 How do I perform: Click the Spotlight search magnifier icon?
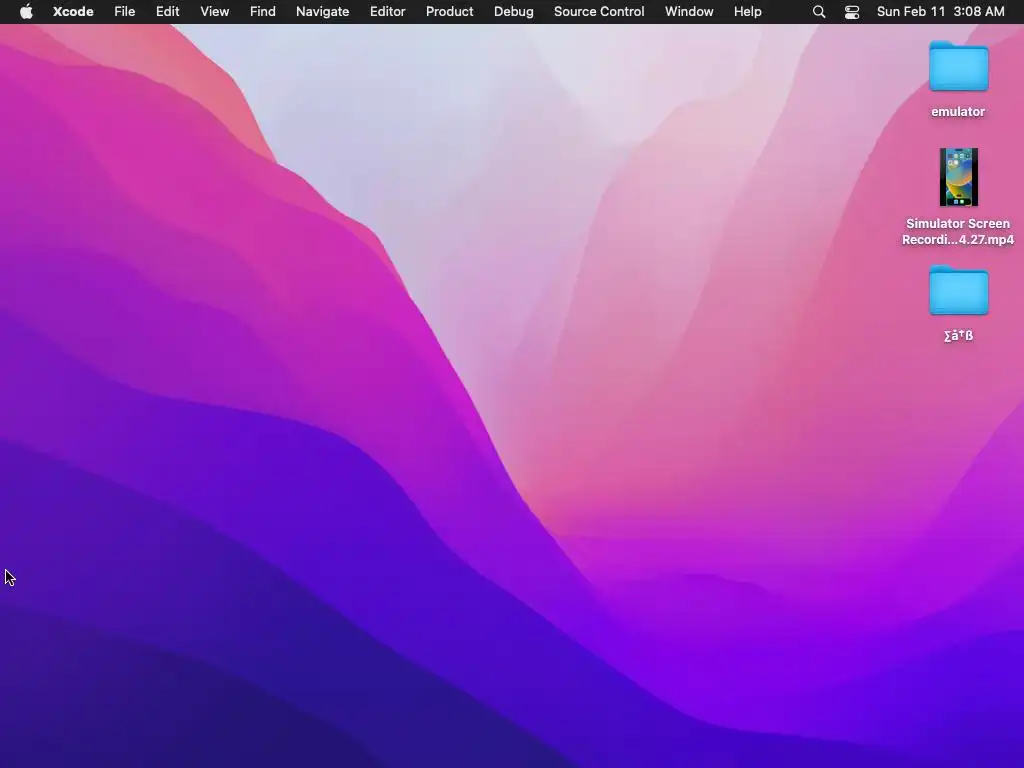tap(819, 12)
